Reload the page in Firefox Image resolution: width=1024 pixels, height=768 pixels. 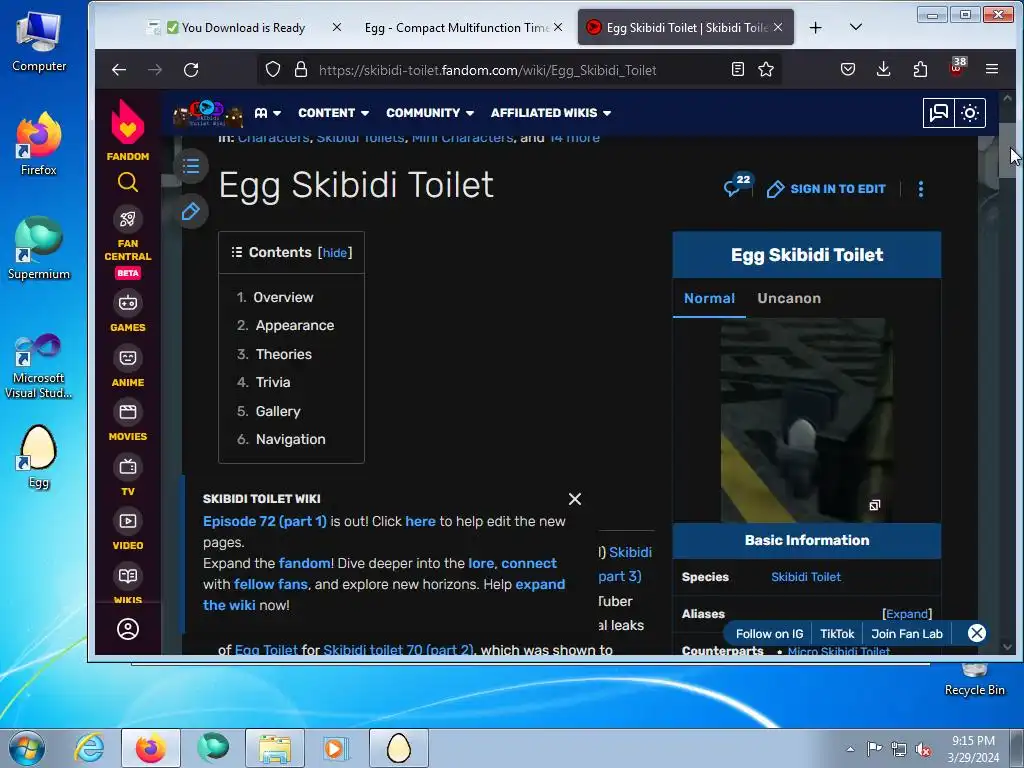pyautogui.click(x=191, y=70)
